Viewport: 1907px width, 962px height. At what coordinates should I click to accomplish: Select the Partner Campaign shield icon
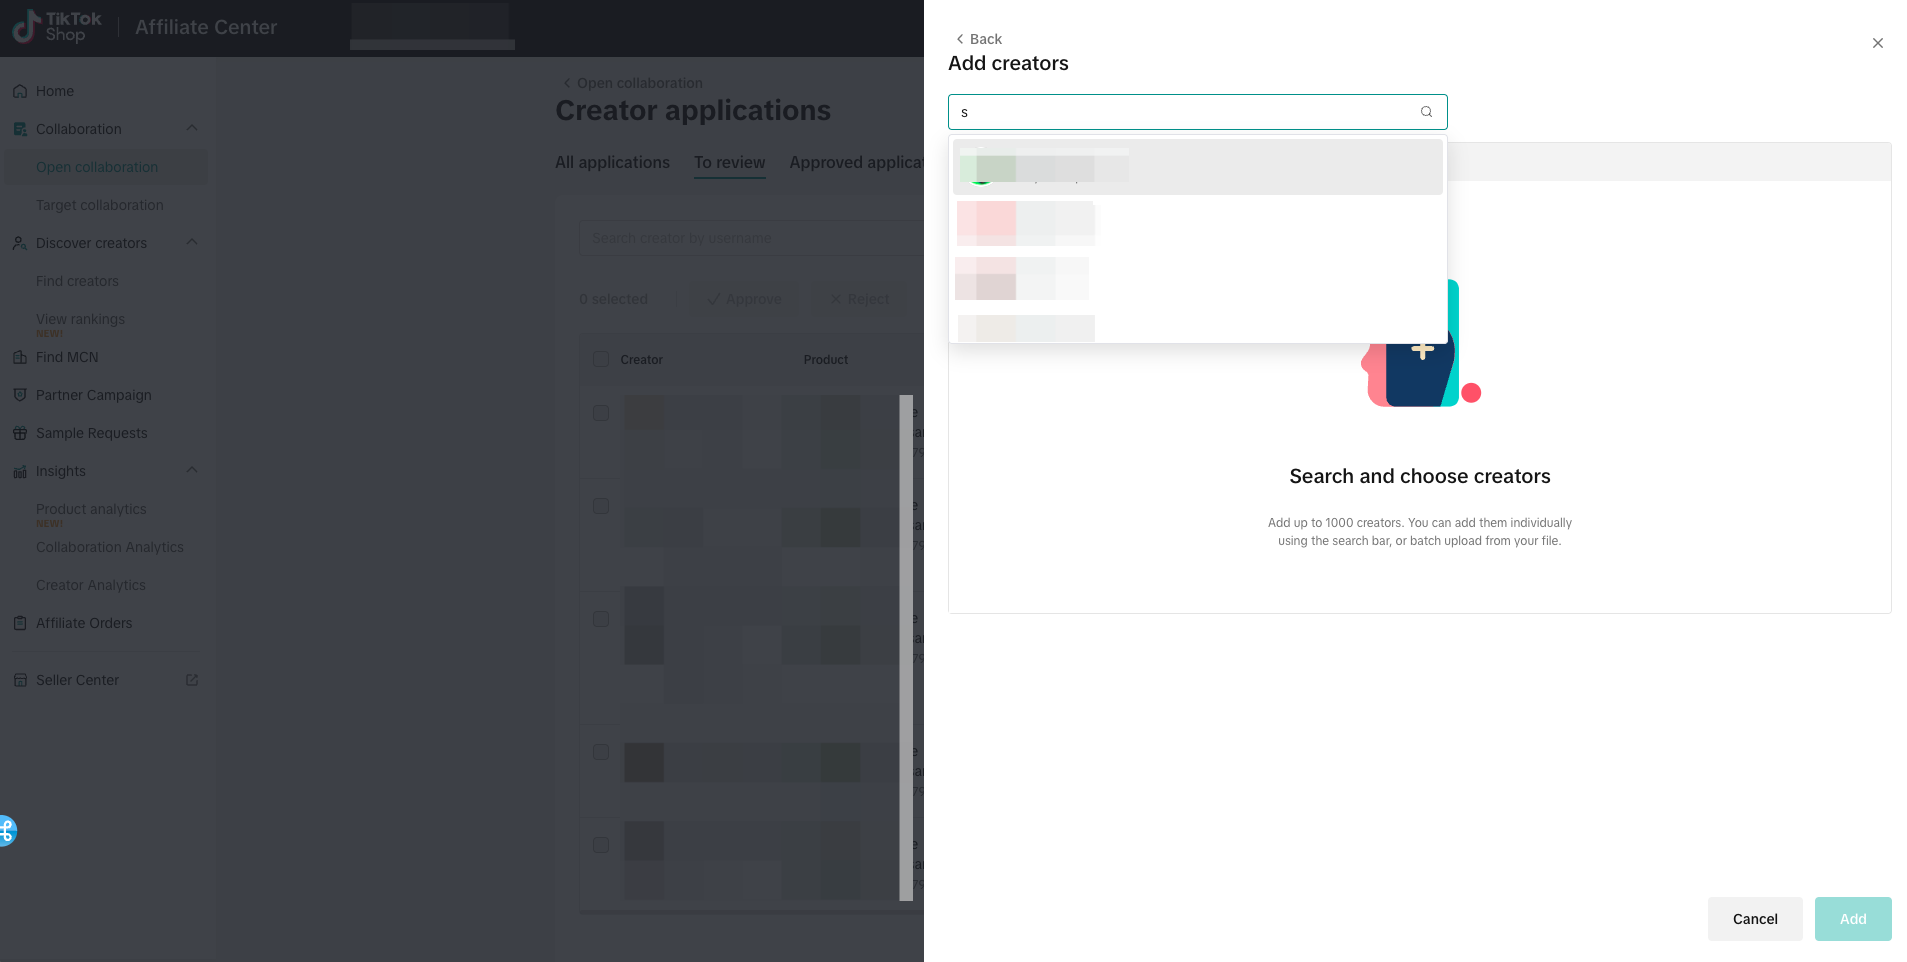pyautogui.click(x=20, y=394)
